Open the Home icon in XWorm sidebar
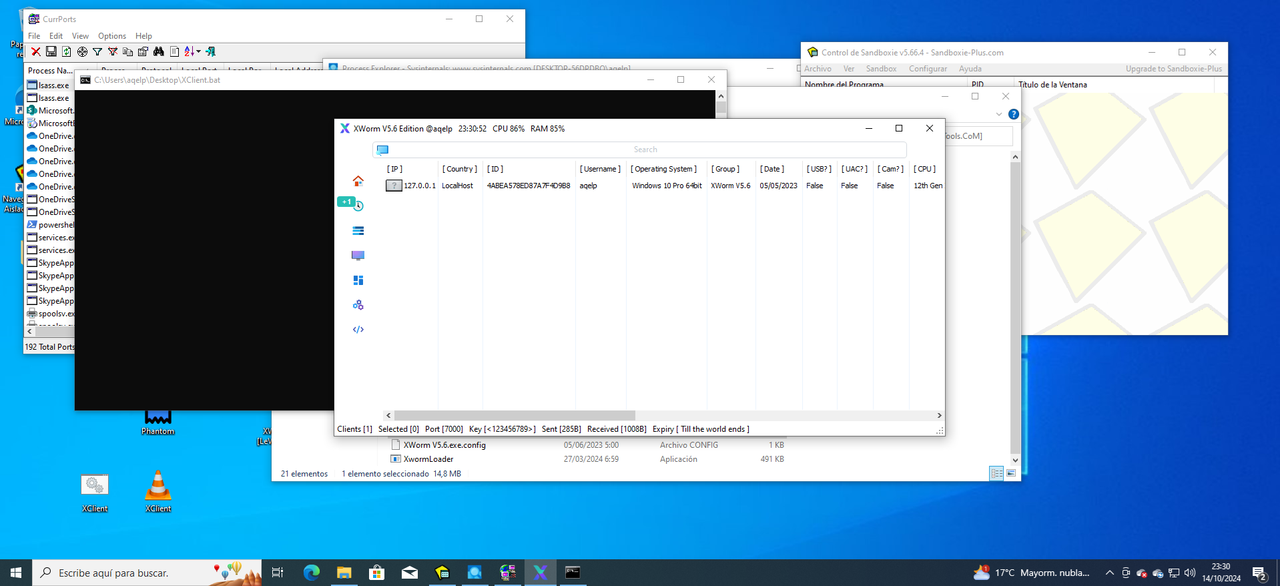1280x586 pixels. [358, 181]
